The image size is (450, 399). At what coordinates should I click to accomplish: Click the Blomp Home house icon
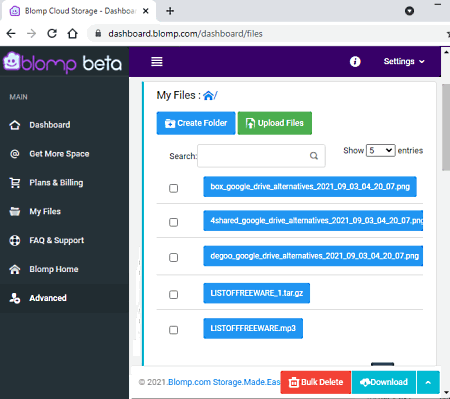[15, 269]
